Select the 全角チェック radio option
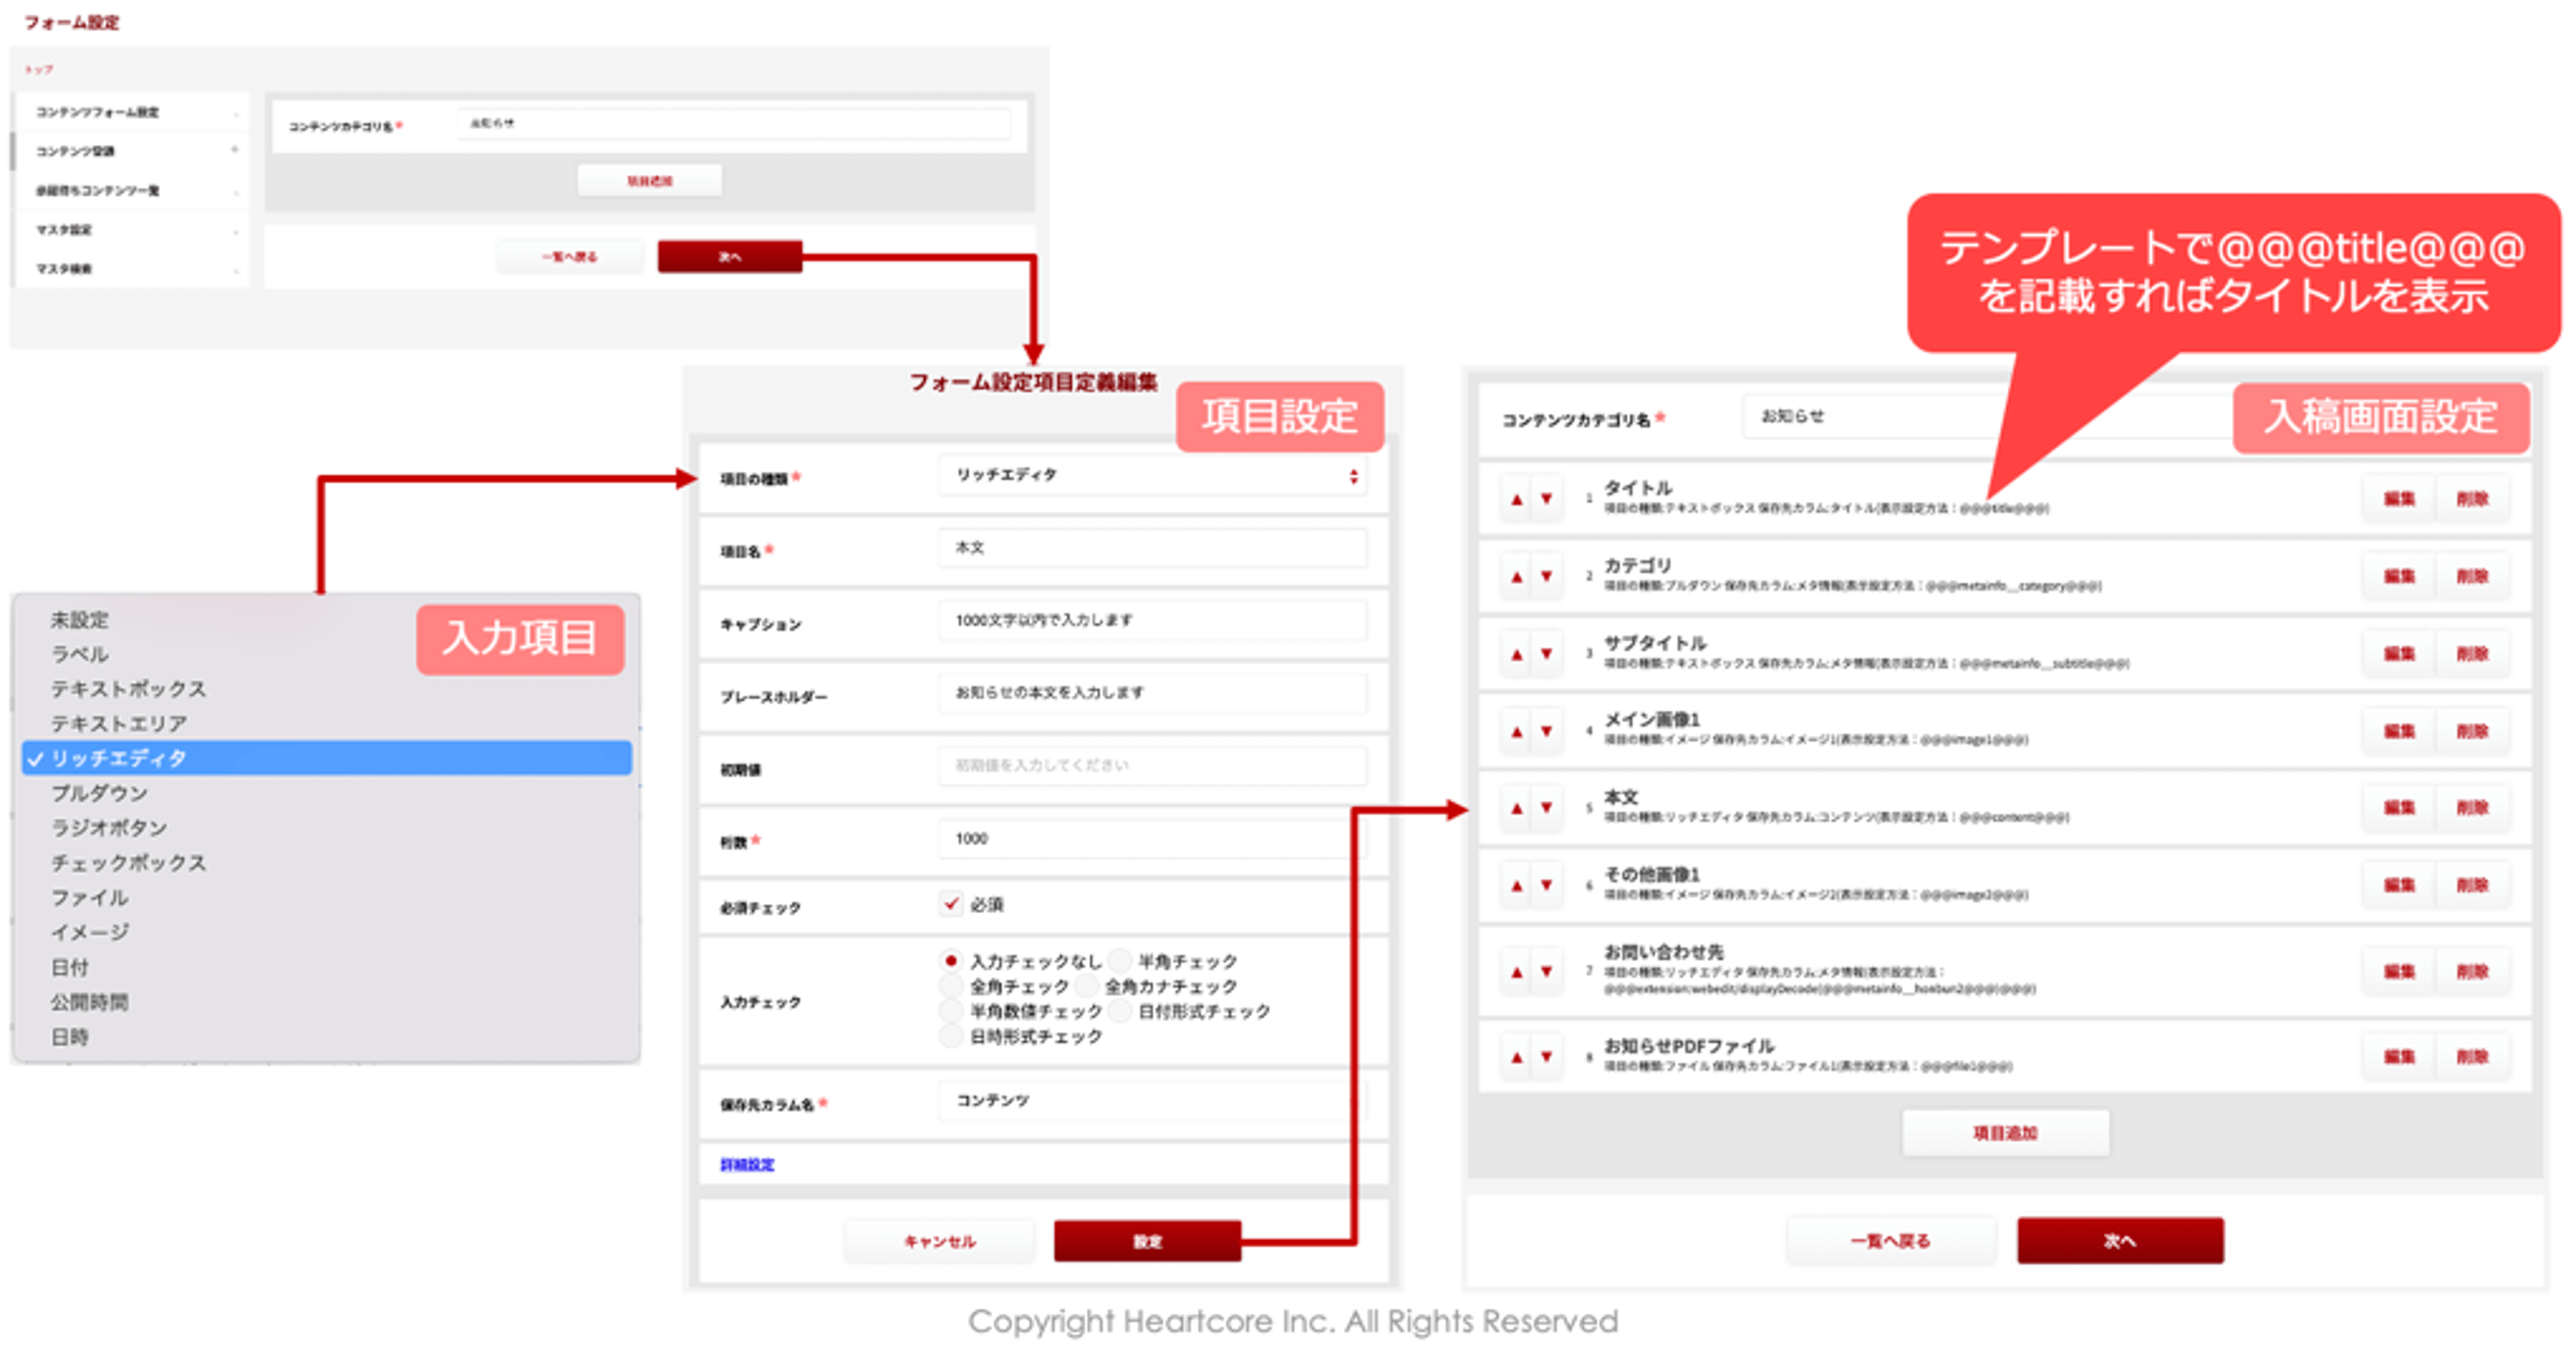 click(951, 986)
